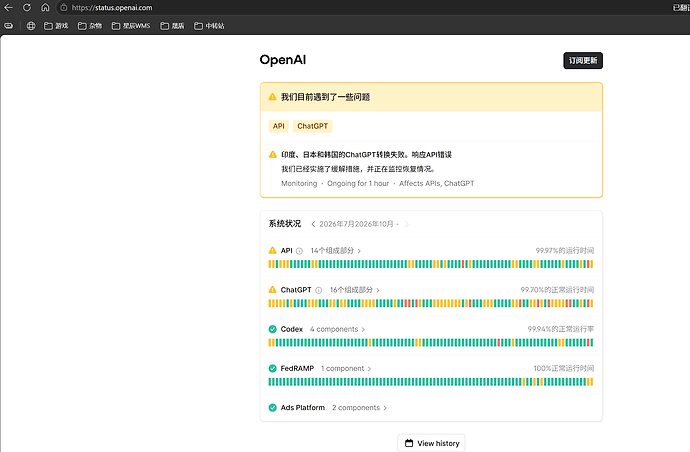Click the FedRAMP 100% uptime text

coord(564,368)
